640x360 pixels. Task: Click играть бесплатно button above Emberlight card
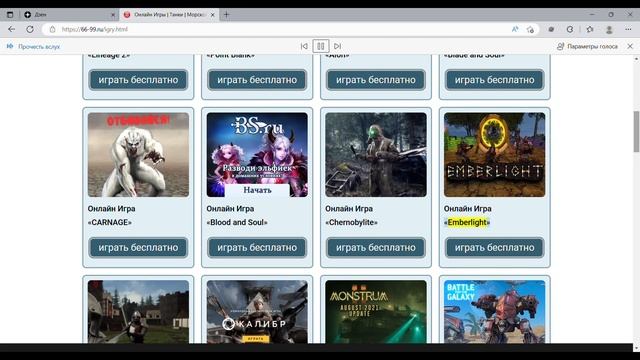495,80
